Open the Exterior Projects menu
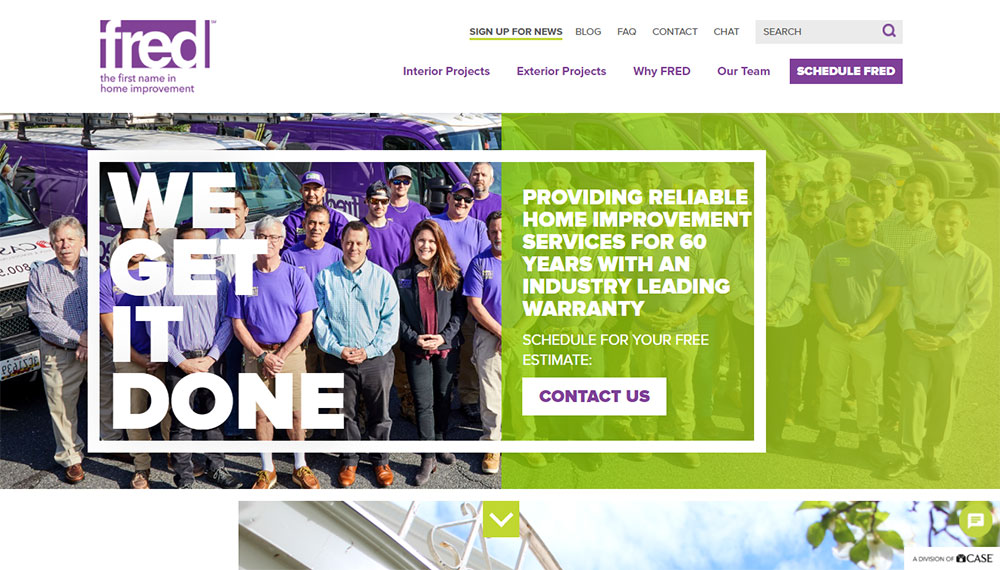Screen dimensions: 1000x570 561,71
